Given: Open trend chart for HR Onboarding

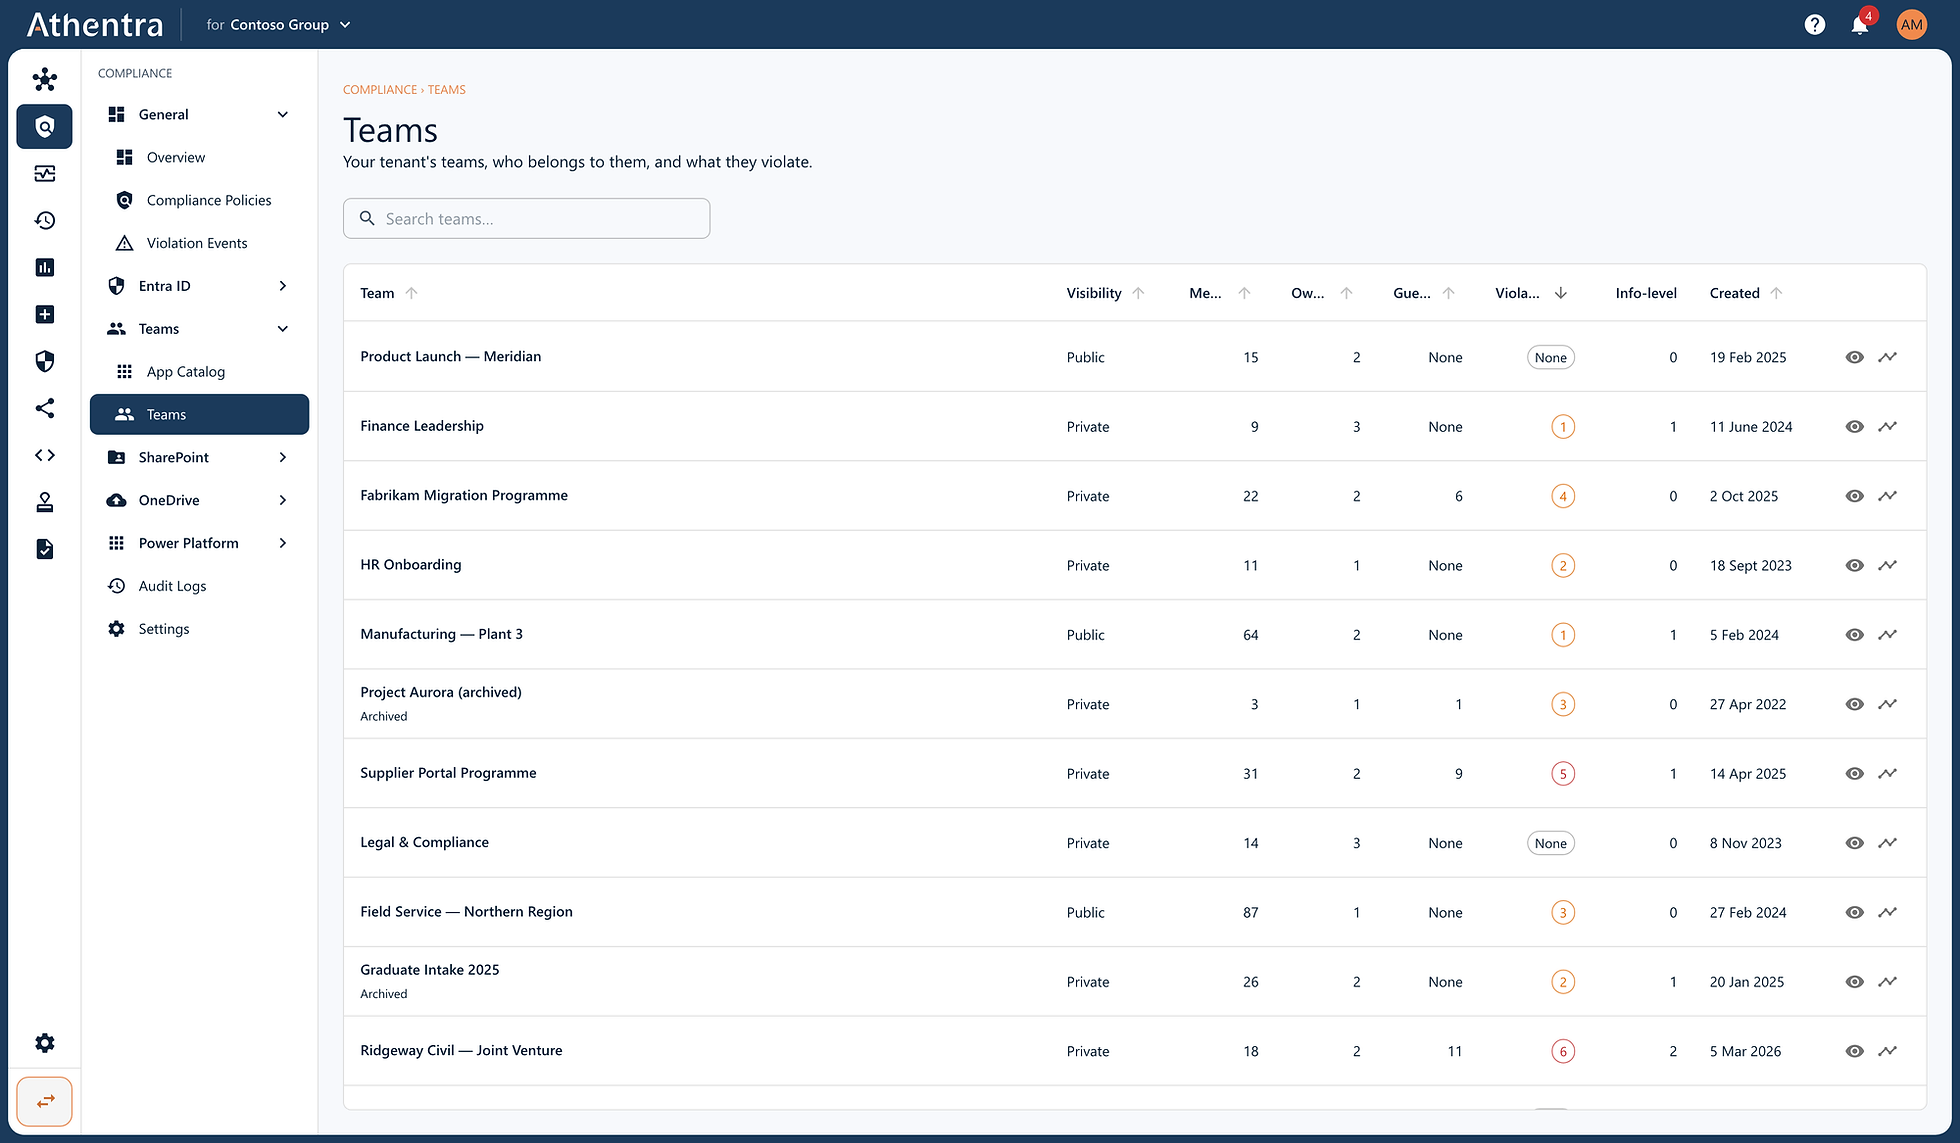Looking at the screenshot, I should pyautogui.click(x=1887, y=565).
